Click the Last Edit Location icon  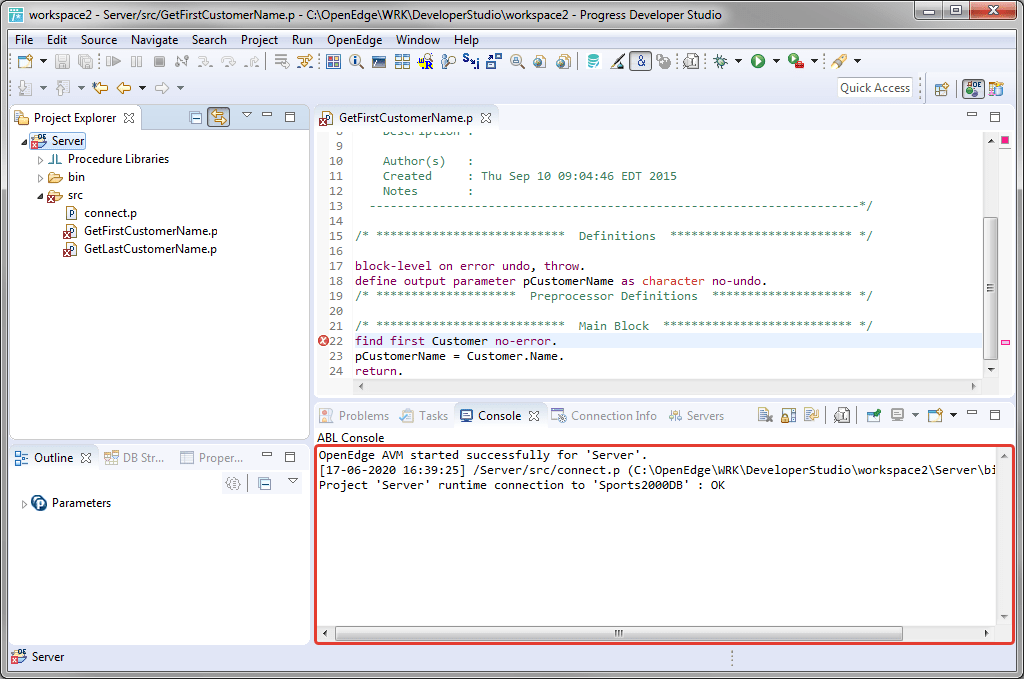pos(100,87)
